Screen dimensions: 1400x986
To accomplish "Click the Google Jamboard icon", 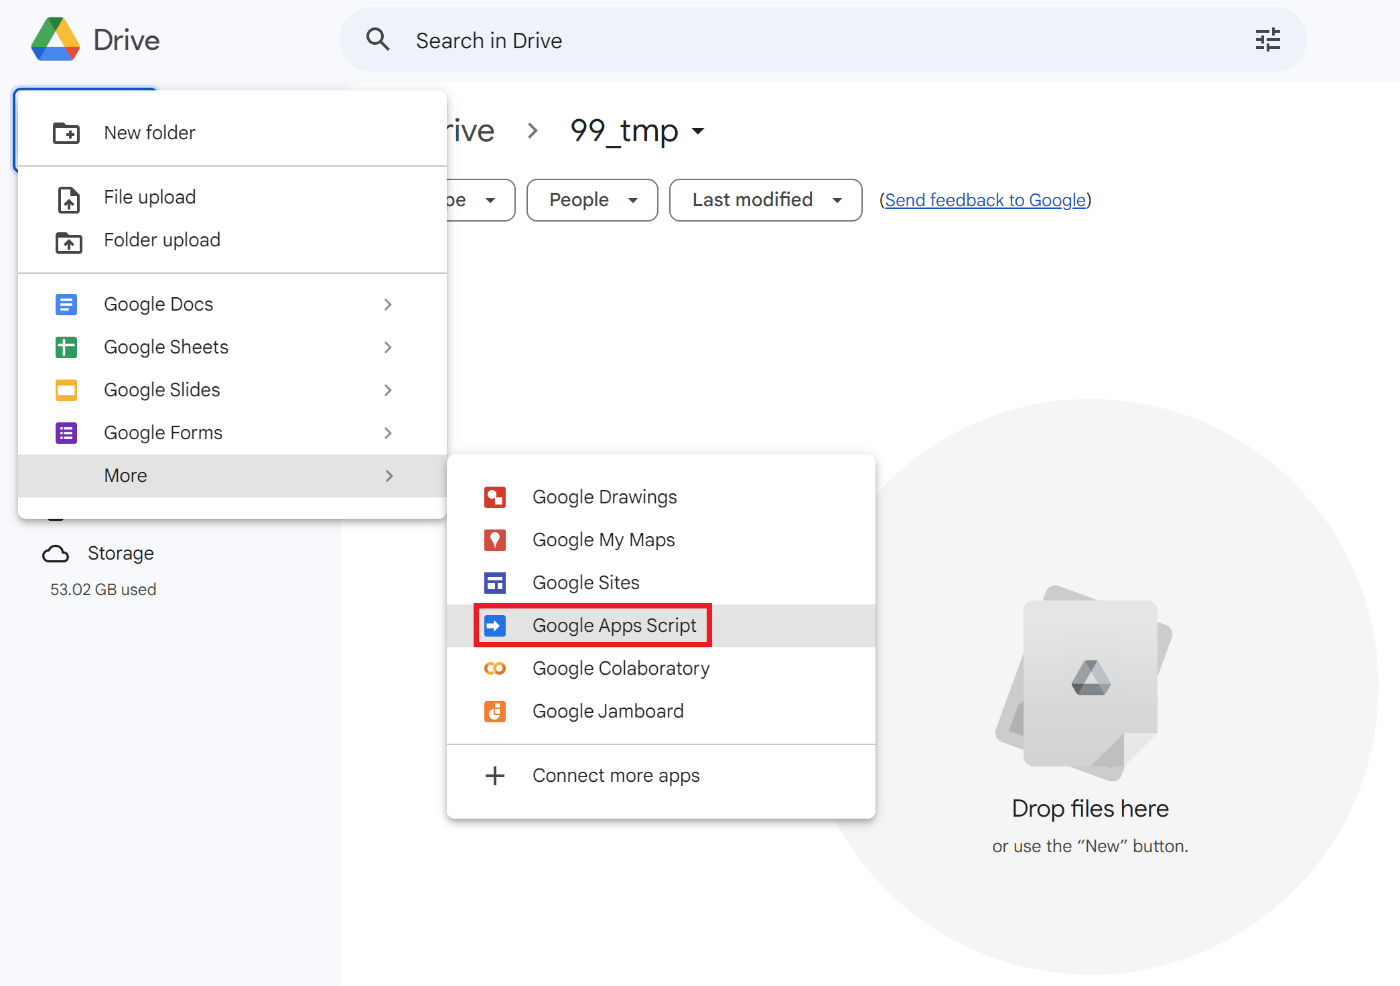I will tap(495, 711).
